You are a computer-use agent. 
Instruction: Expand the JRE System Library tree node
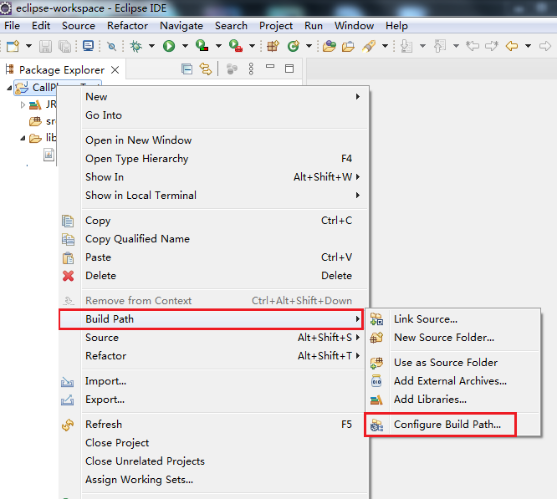[x=23, y=105]
